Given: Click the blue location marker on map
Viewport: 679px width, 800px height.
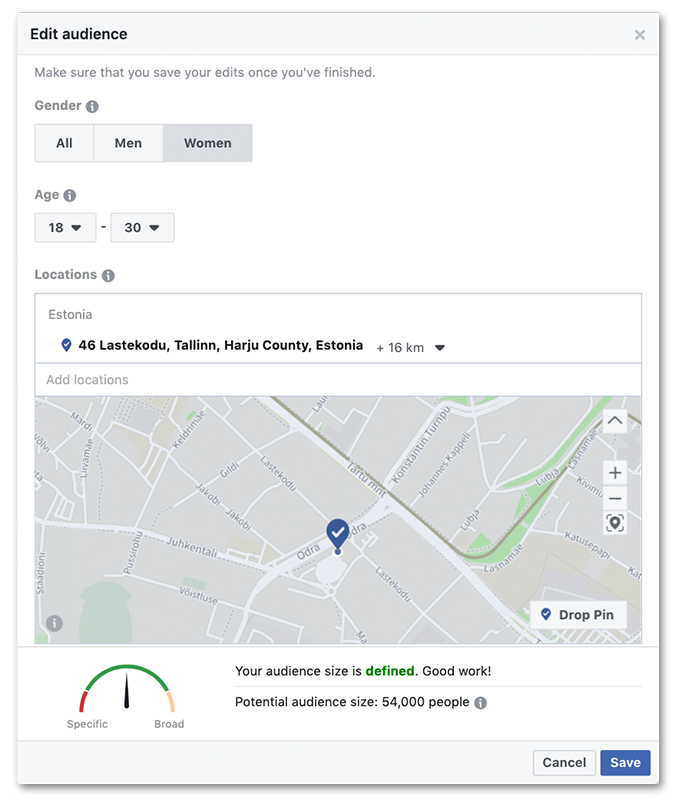Looking at the screenshot, I should (x=337, y=535).
